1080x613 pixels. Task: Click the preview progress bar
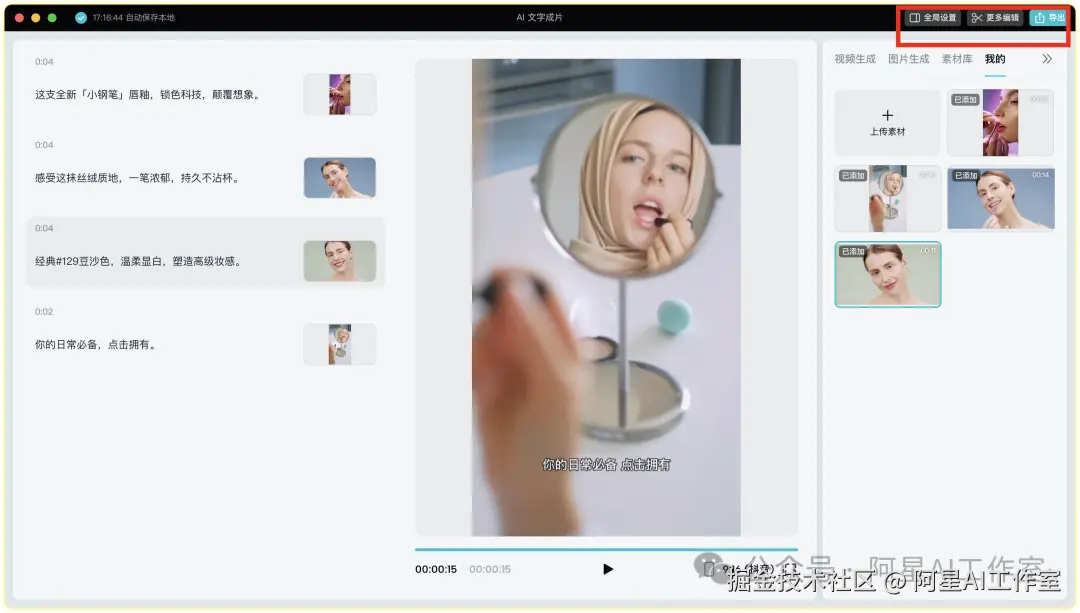coord(606,550)
